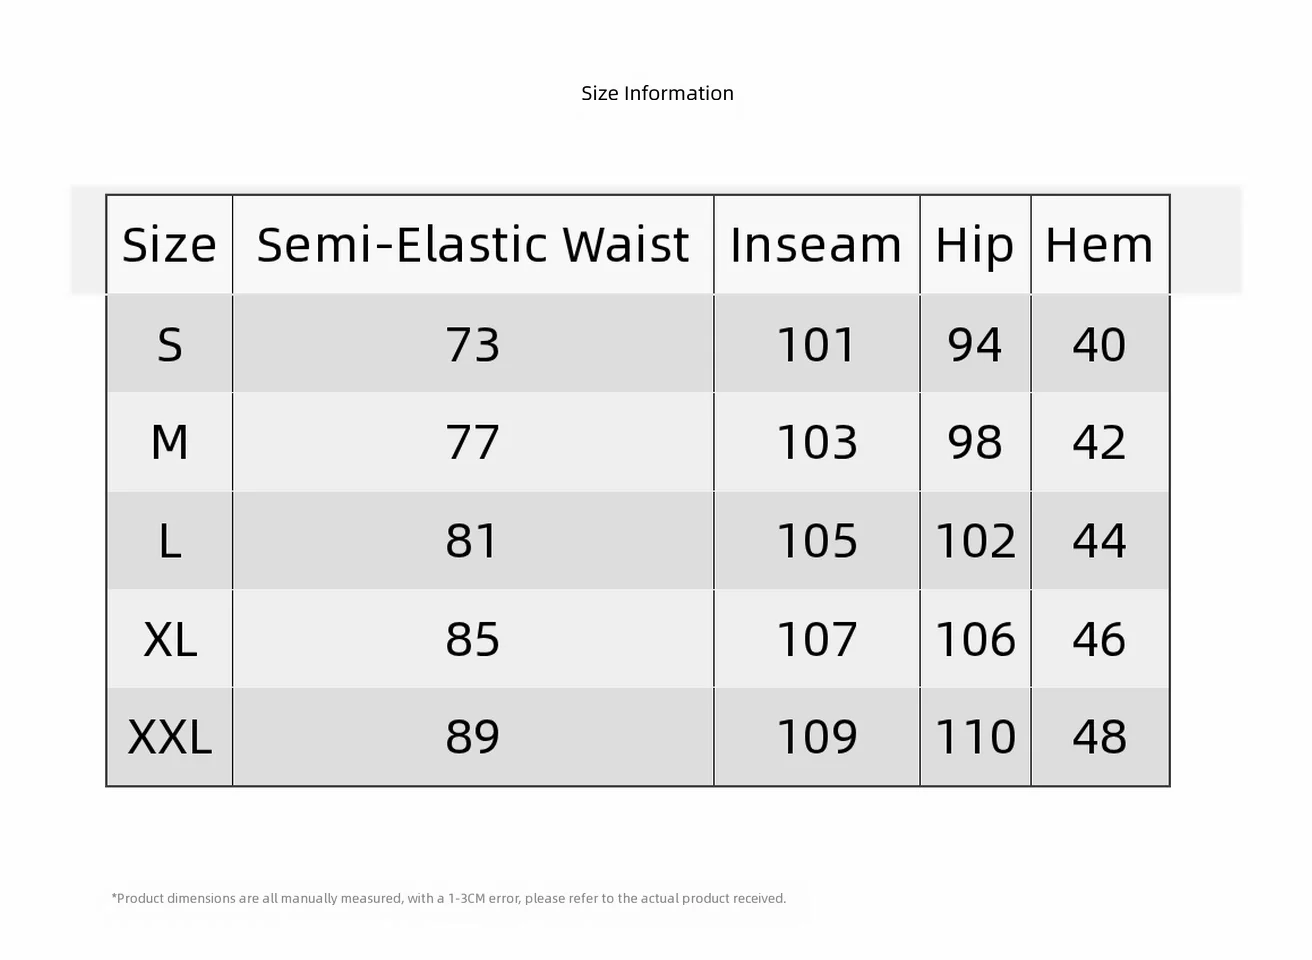Viewport: 1312px width, 960px height.
Task: Select waist value 89 for XXL
Action: coord(472,737)
